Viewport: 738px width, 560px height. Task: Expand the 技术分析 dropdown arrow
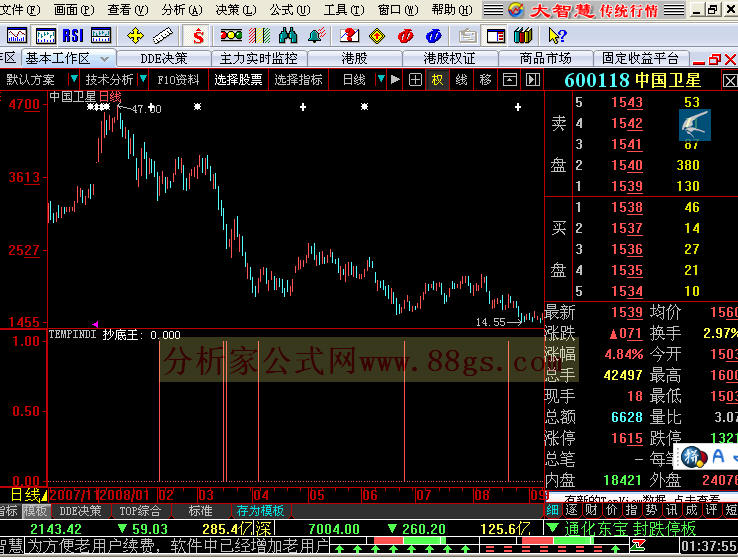tap(143, 79)
